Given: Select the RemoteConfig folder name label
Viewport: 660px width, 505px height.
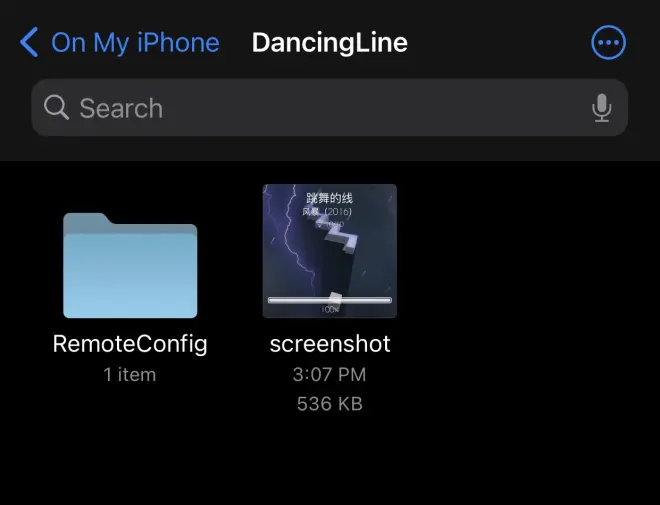Looking at the screenshot, I should coord(130,344).
